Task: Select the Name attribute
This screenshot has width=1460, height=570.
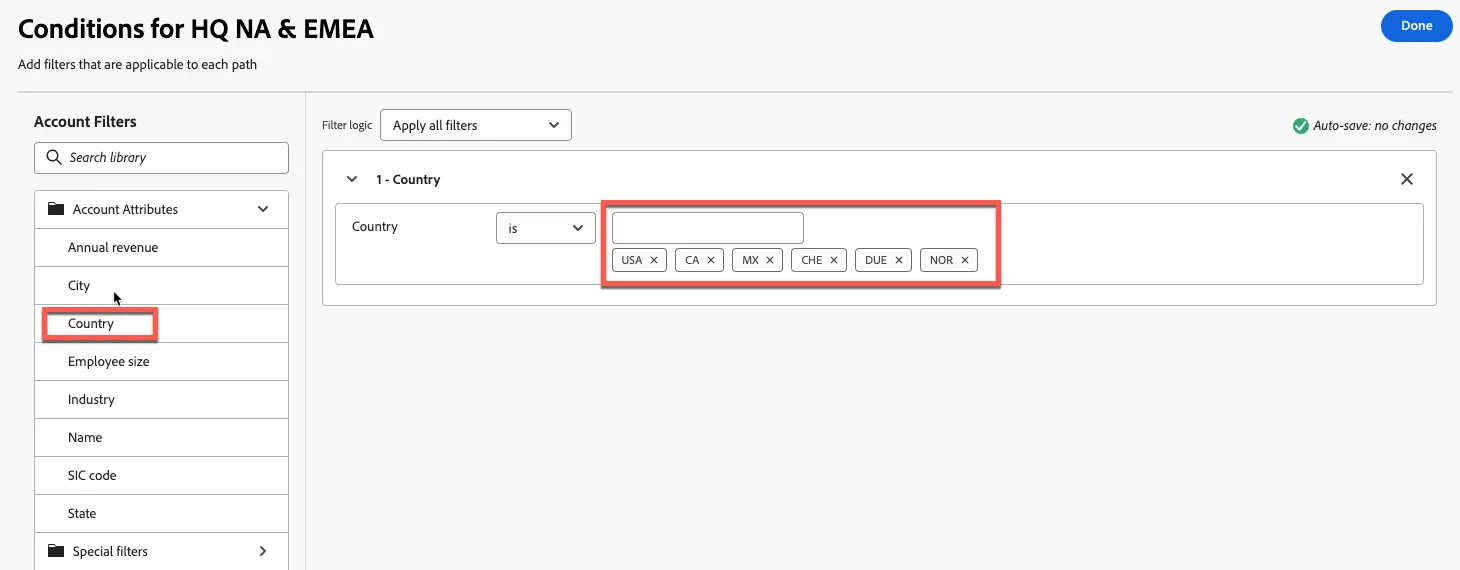Action: [x=161, y=438]
